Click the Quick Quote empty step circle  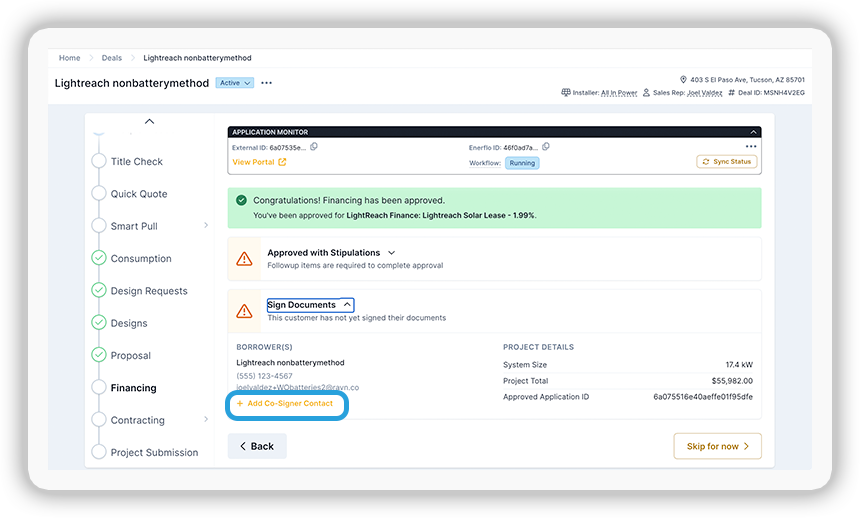click(99, 193)
